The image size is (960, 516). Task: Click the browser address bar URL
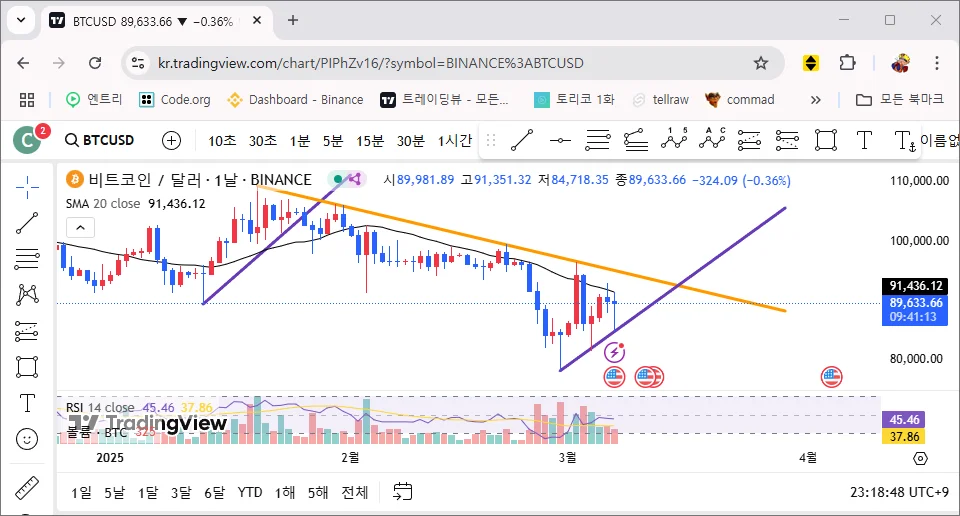tap(370, 63)
